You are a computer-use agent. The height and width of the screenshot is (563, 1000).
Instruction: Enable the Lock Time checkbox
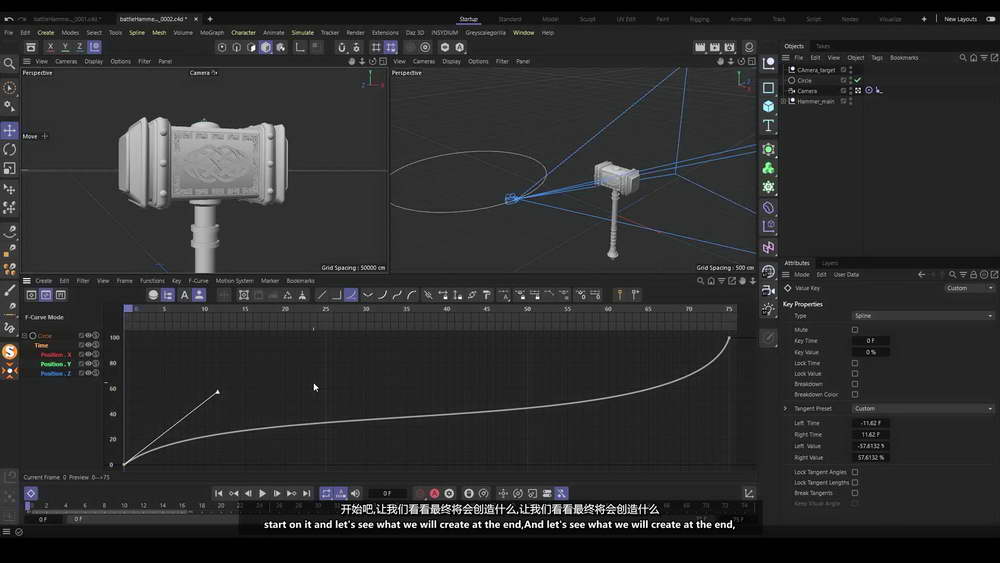[855, 363]
